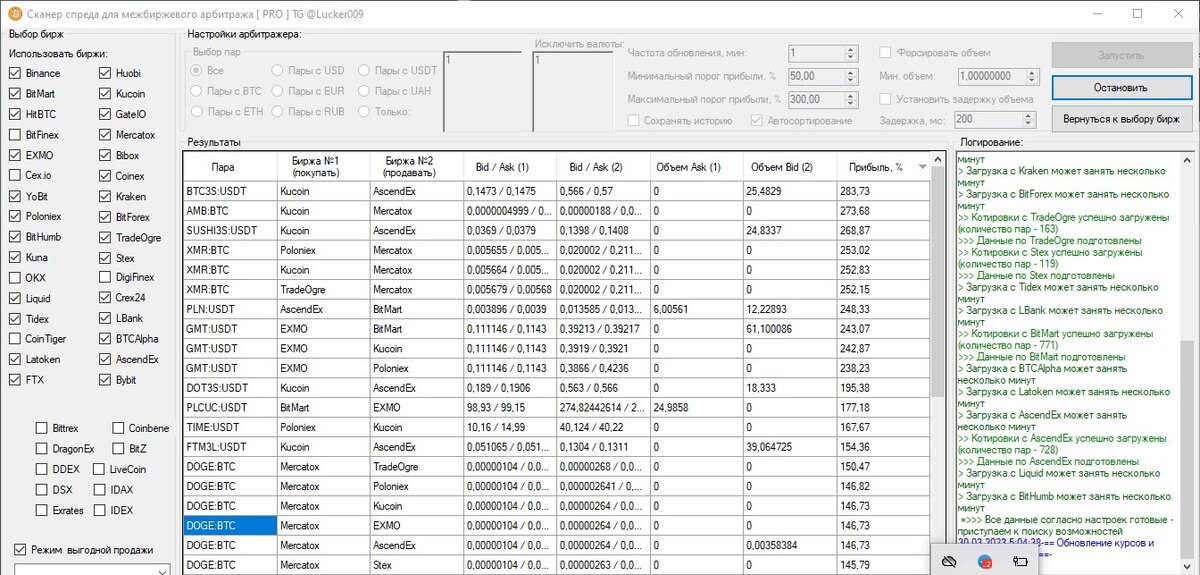
Task: Select the 'Пары с BTC' radio button
Action: (x=197, y=91)
